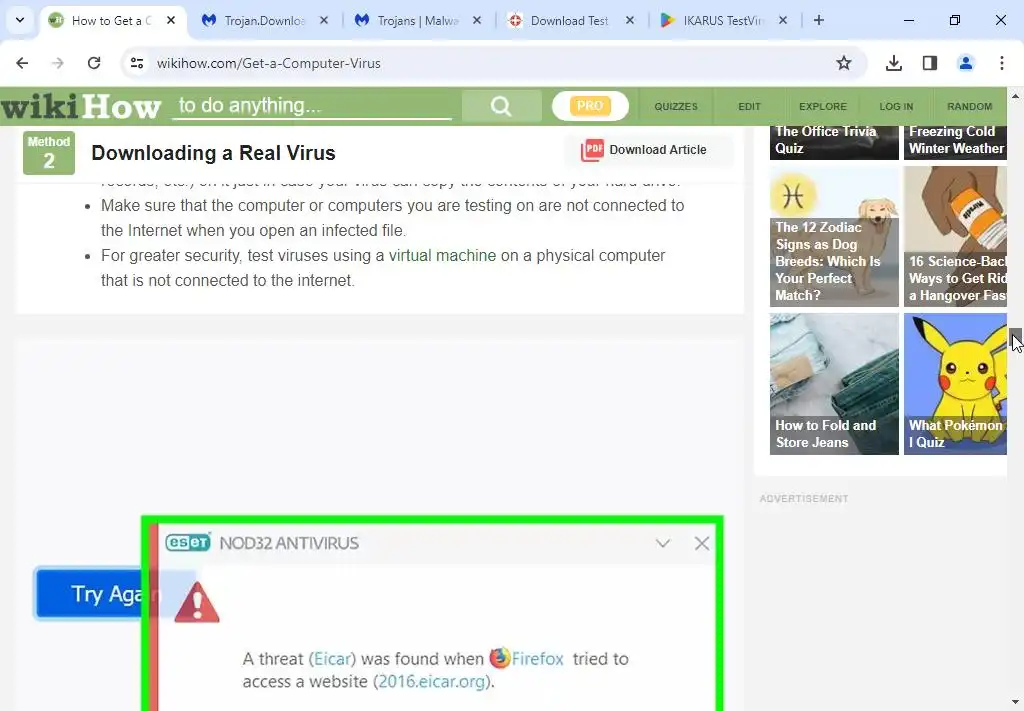Open the browser side panel
The width and height of the screenshot is (1024, 711).
coord(929,63)
